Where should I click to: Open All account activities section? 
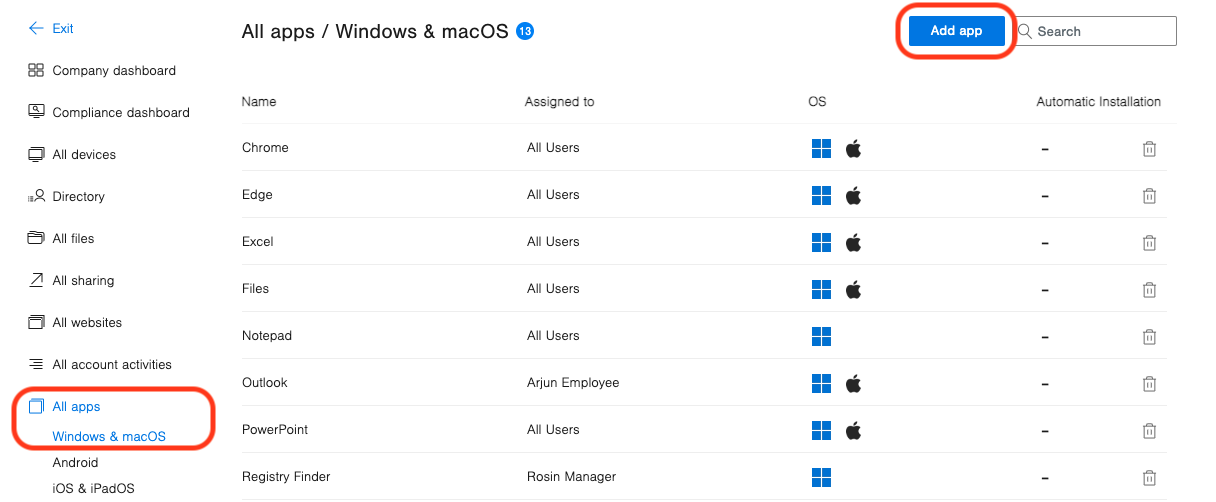[x=112, y=365]
